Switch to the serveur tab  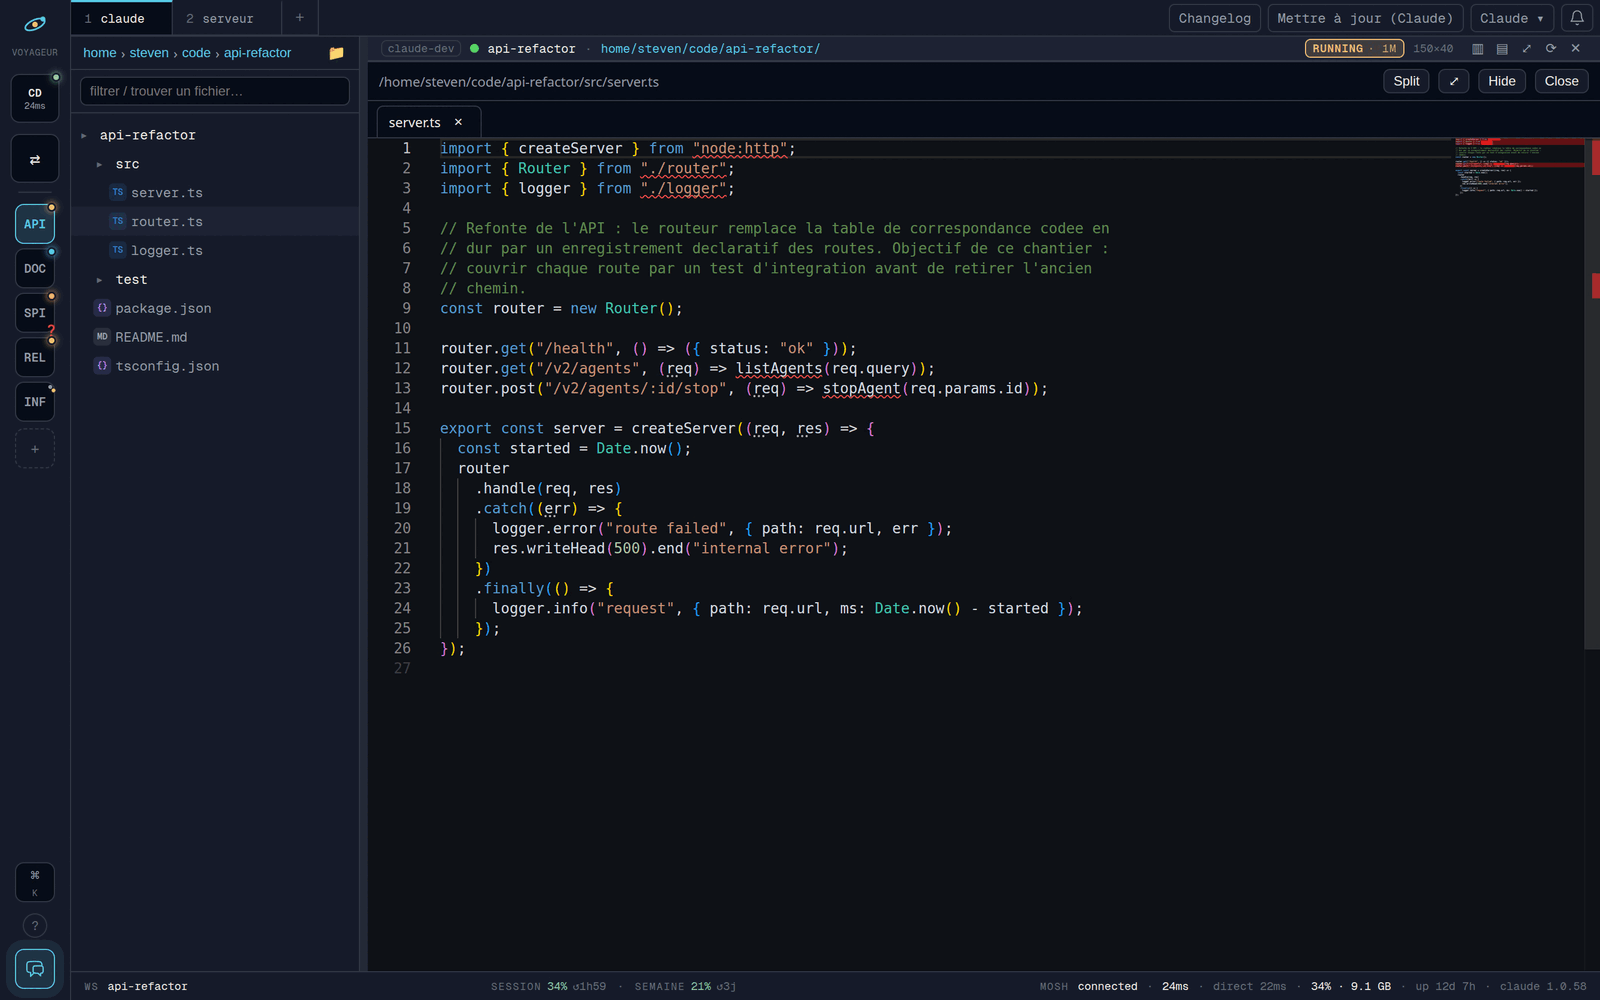point(227,18)
